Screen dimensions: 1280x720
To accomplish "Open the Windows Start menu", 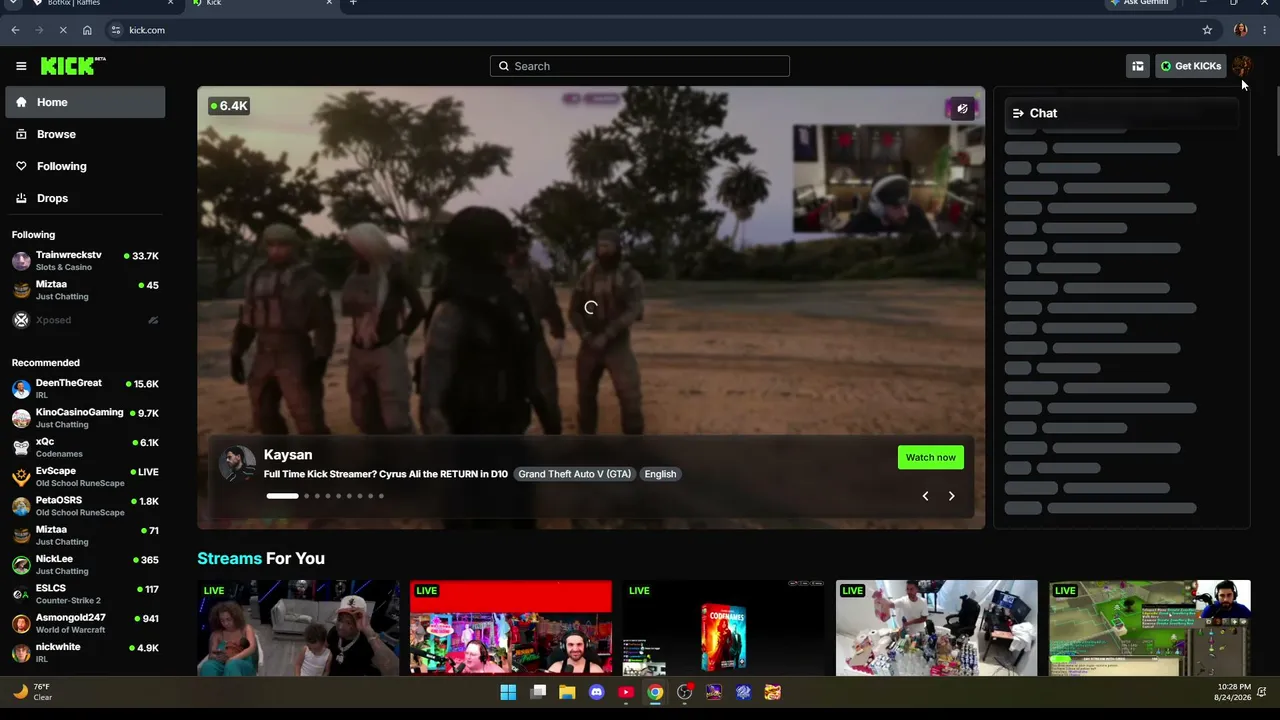I will pyautogui.click(x=508, y=692).
